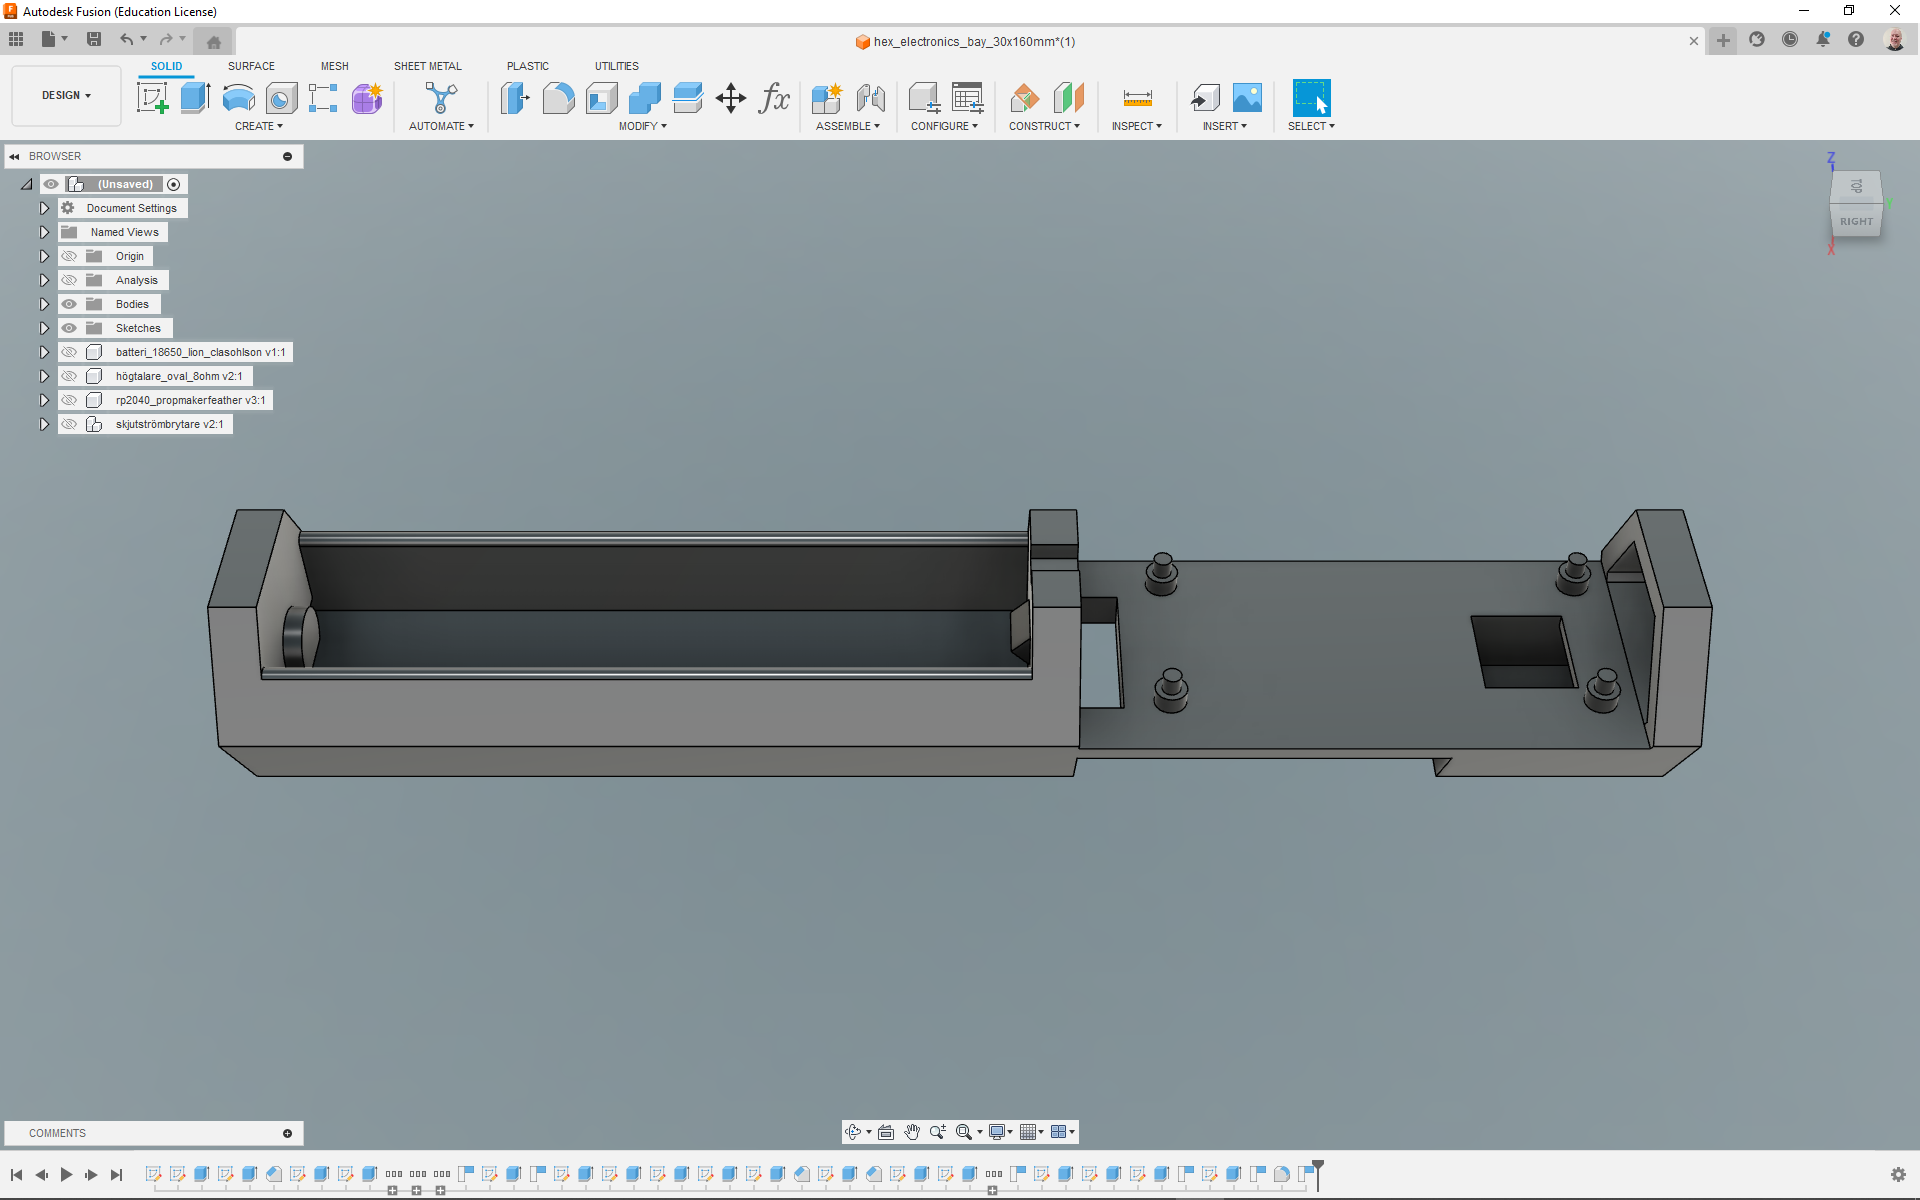Select the Offset Plane construct tool
The image size is (1920, 1200).
coord(1024,98)
